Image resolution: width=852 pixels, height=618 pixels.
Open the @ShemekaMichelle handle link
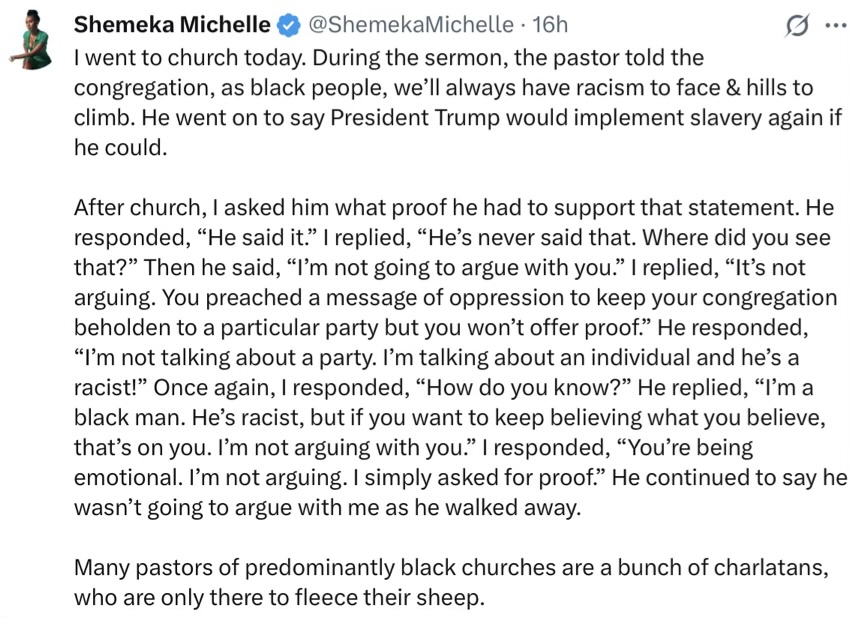coord(411,24)
